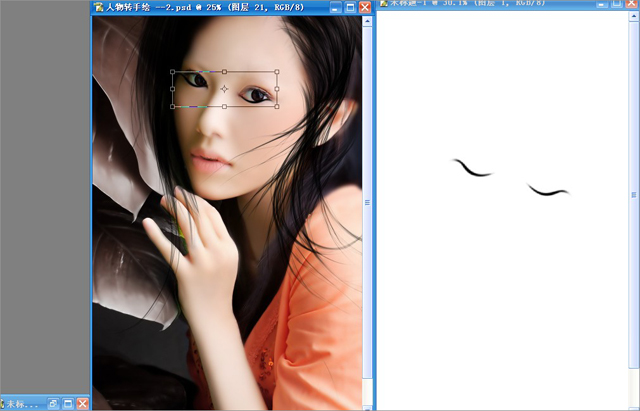This screenshot has width=640, height=411.
Task: Click the bottom-middle transform handle
Action: coord(224,107)
